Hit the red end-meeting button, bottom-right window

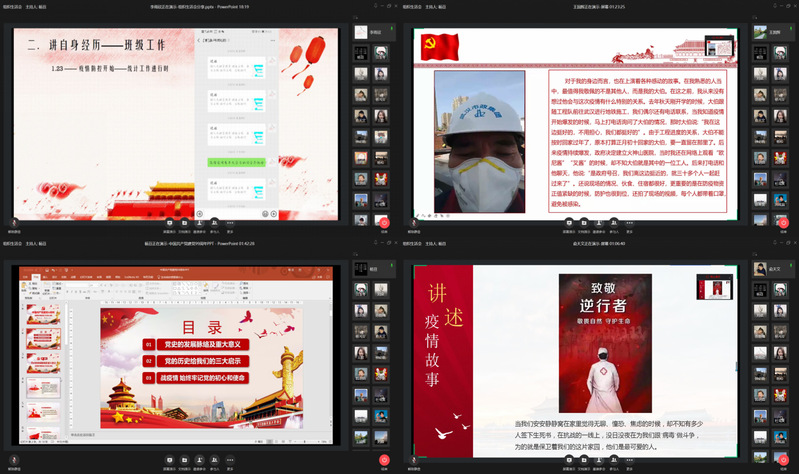click(784, 460)
